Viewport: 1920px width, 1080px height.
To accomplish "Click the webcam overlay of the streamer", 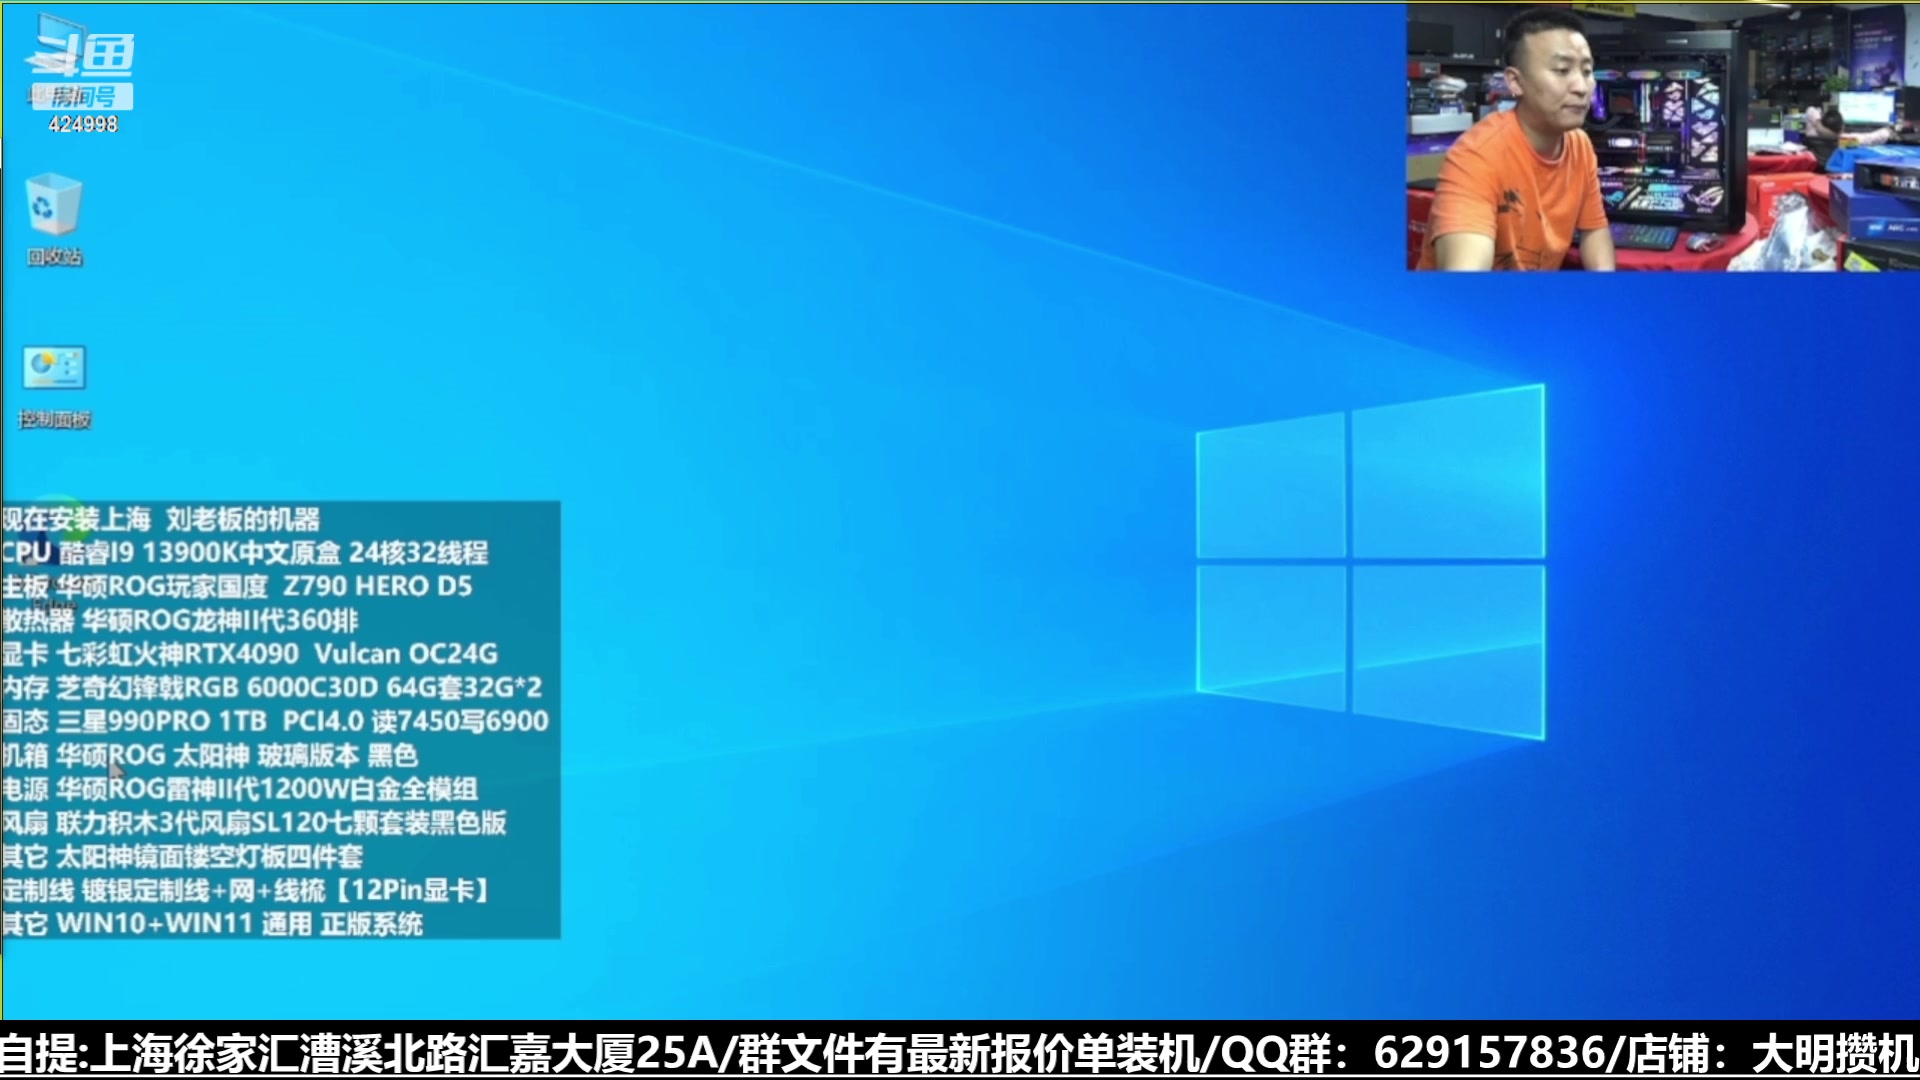I will click(1662, 137).
